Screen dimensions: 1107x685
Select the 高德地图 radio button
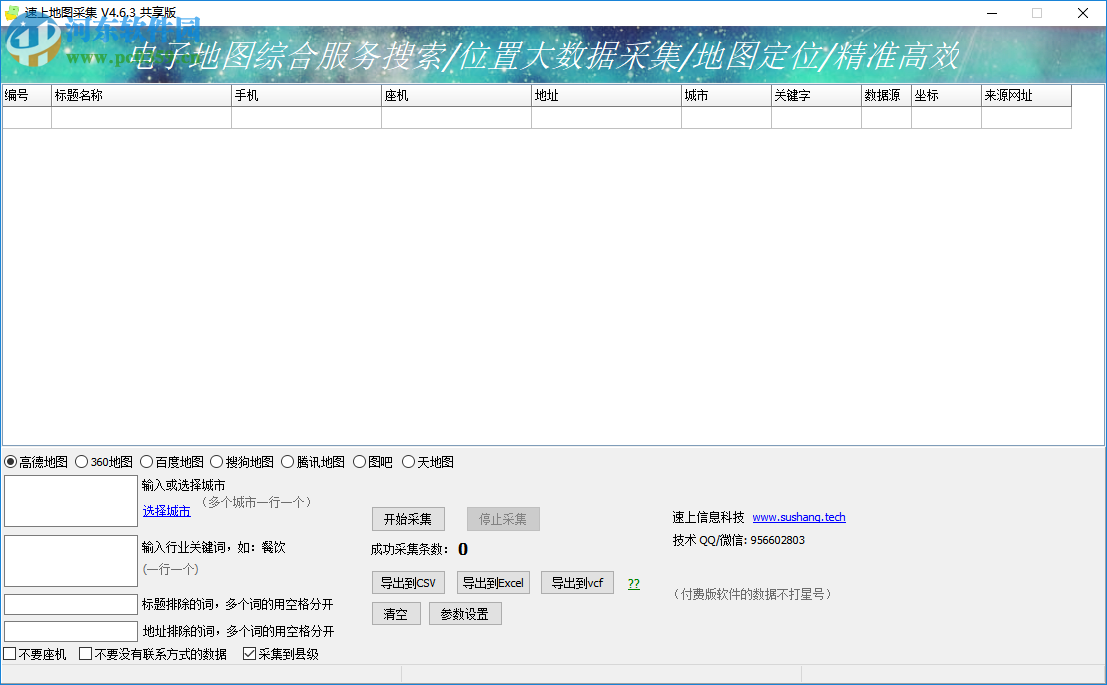click(x=12, y=461)
